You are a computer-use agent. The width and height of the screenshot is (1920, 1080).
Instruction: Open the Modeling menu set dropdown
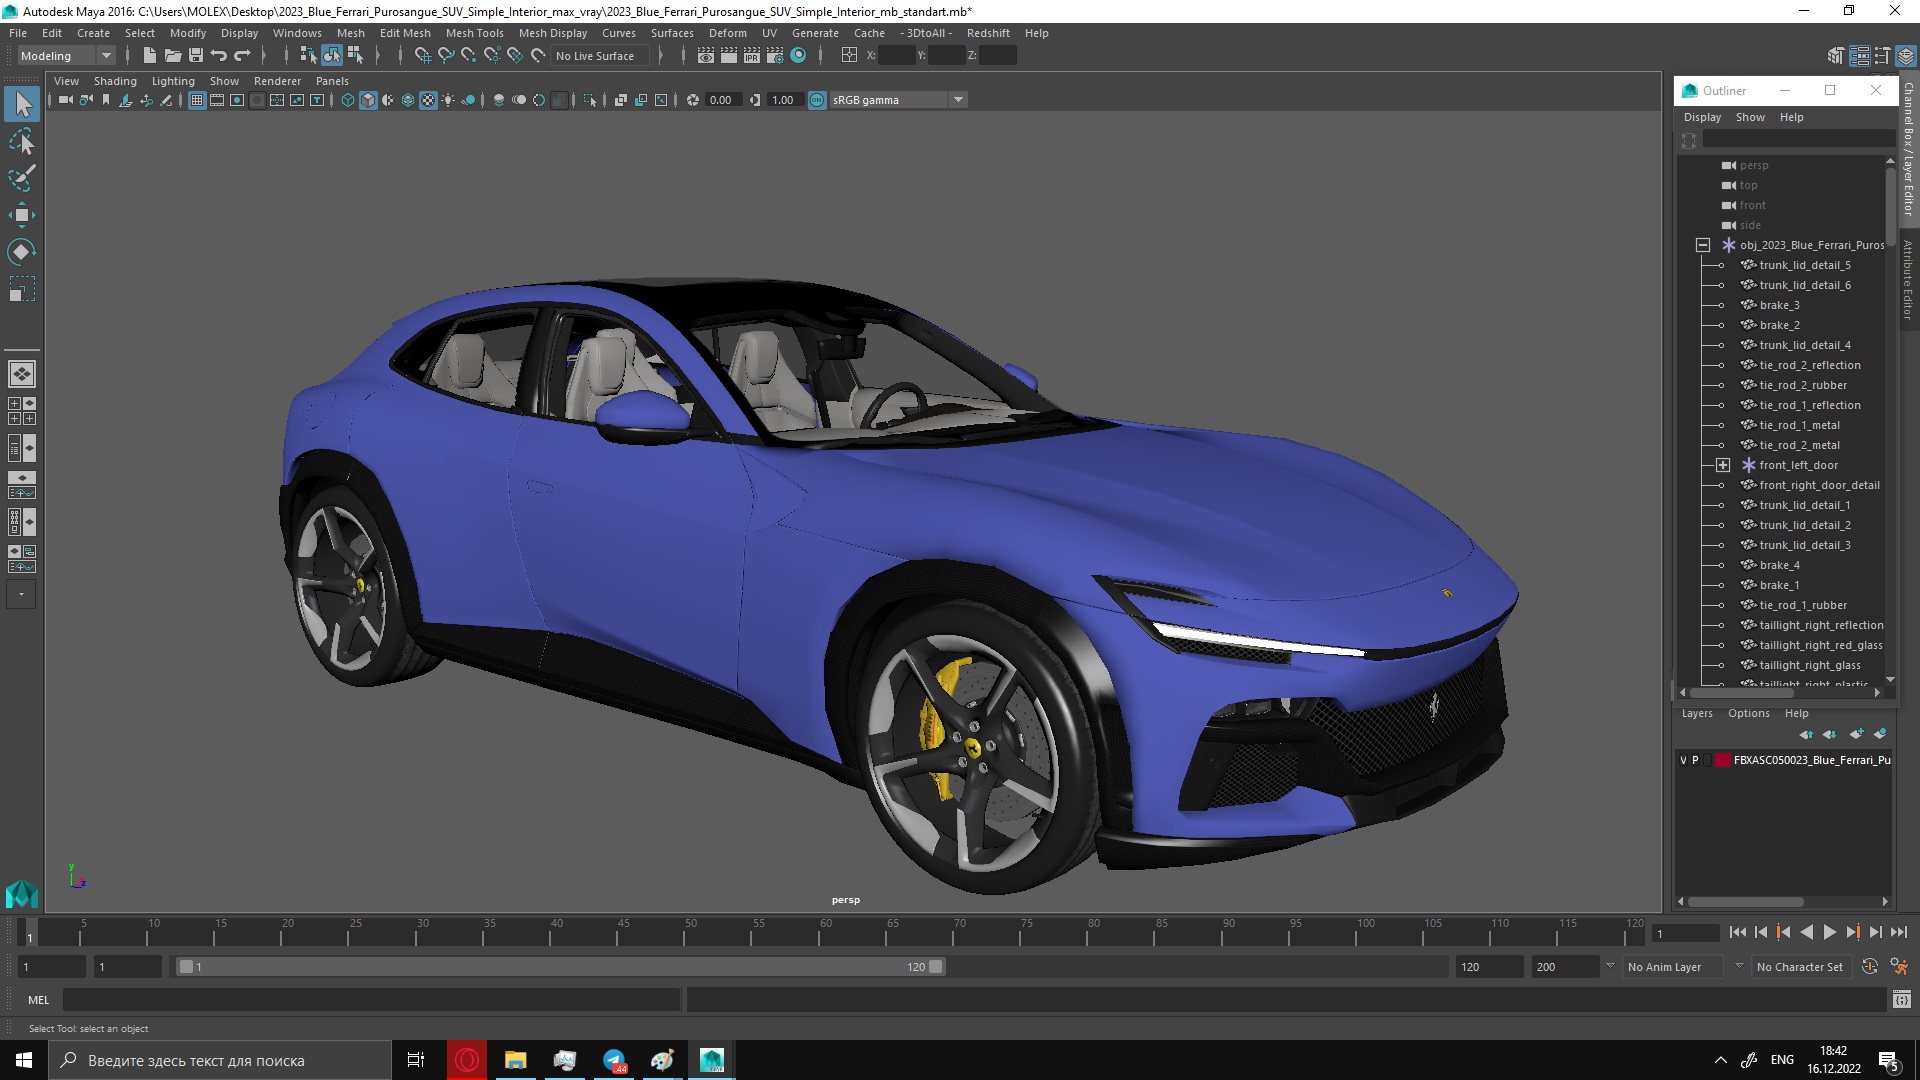[x=105, y=56]
